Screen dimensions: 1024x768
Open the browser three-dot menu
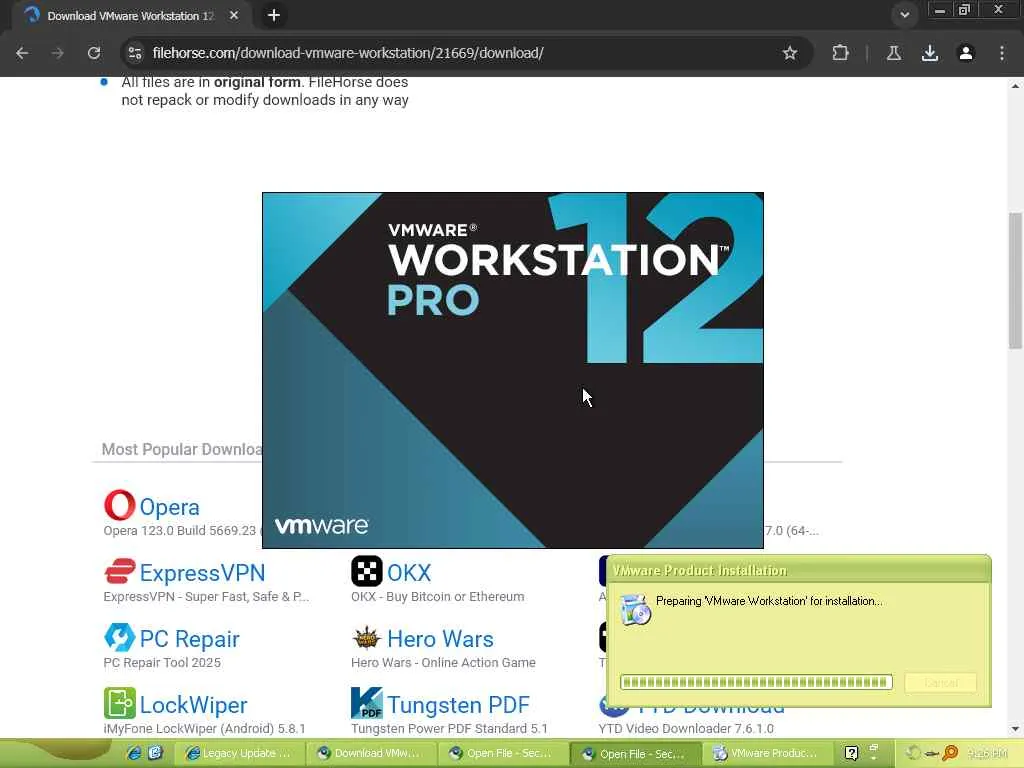pyautogui.click(x=1002, y=53)
